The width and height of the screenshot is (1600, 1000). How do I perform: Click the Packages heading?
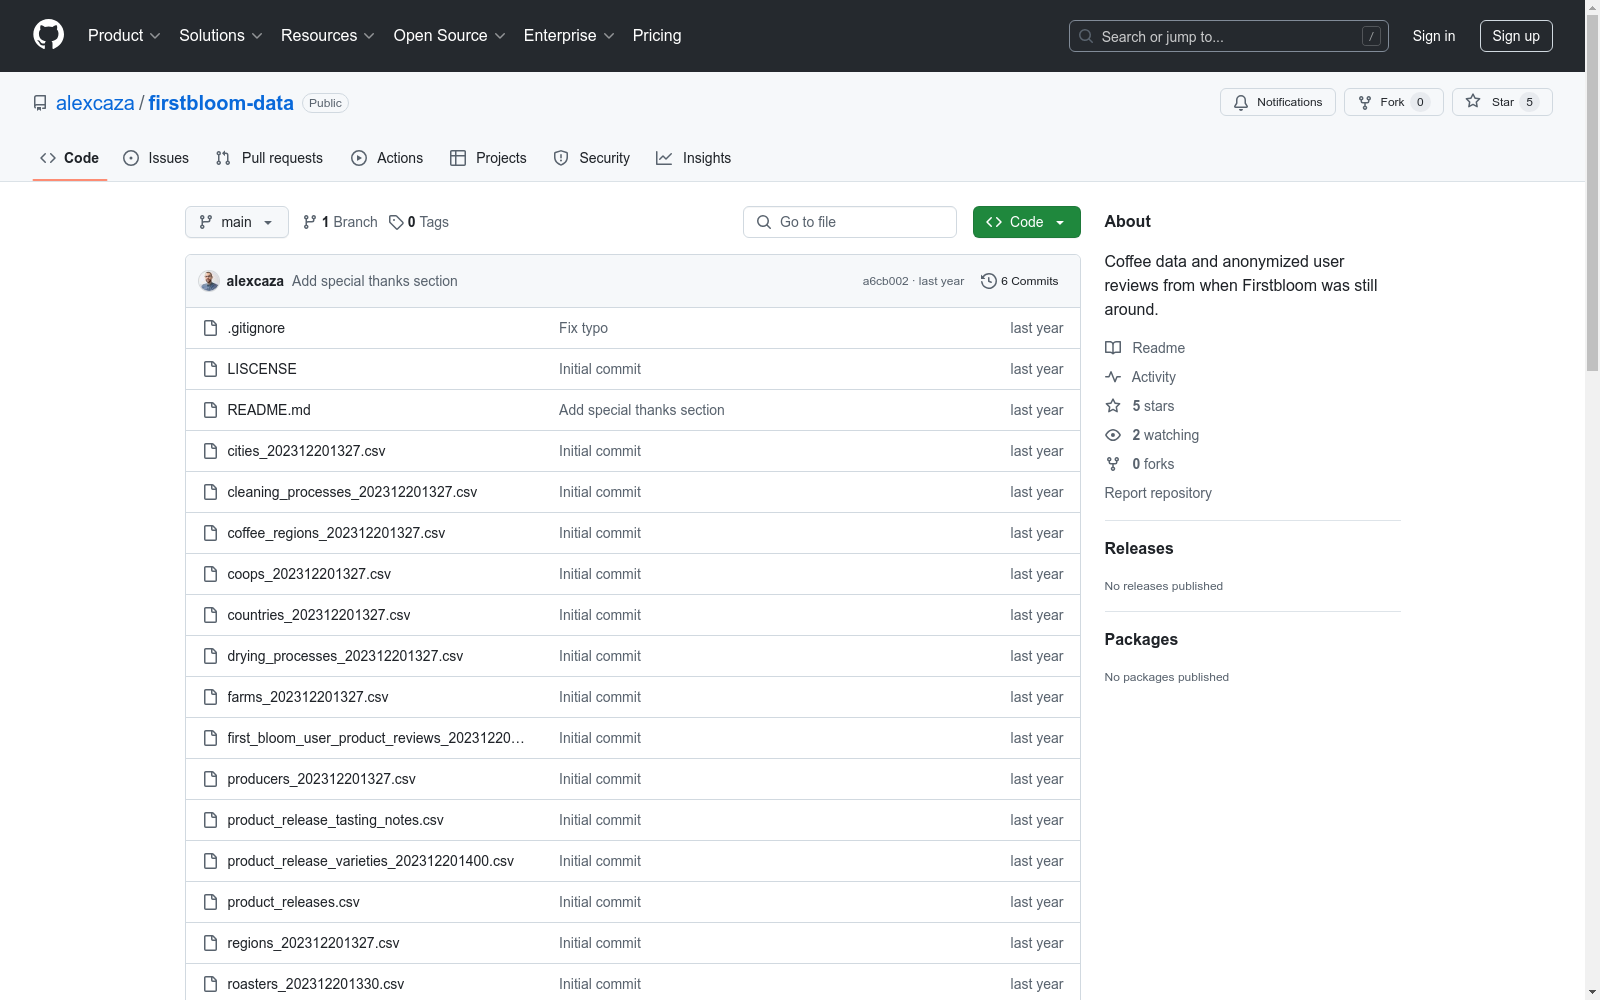[x=1141, y=639]
